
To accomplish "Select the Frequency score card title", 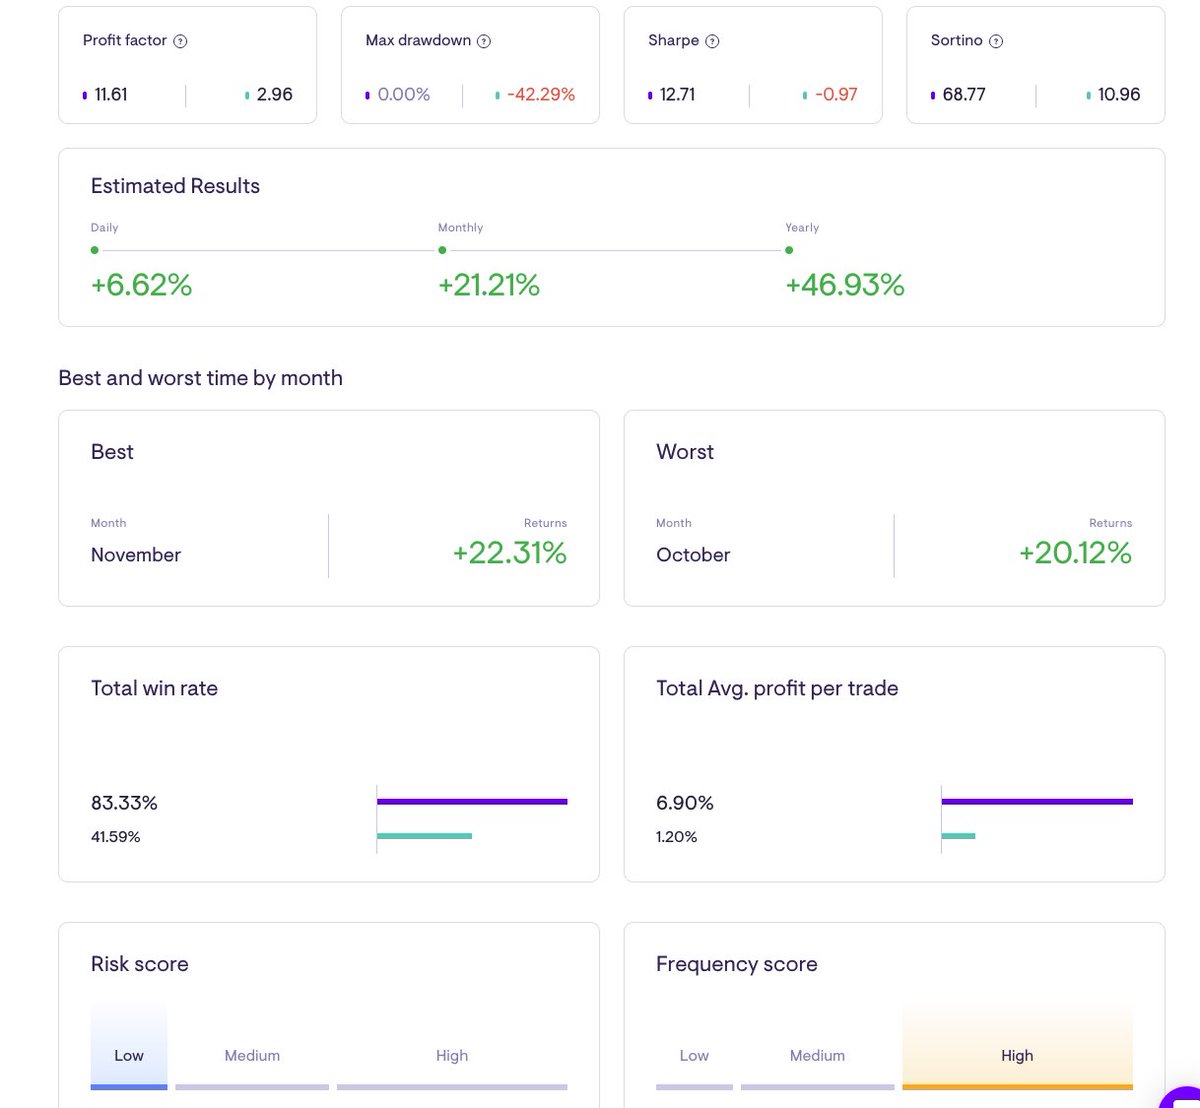I will coord(737,964).
